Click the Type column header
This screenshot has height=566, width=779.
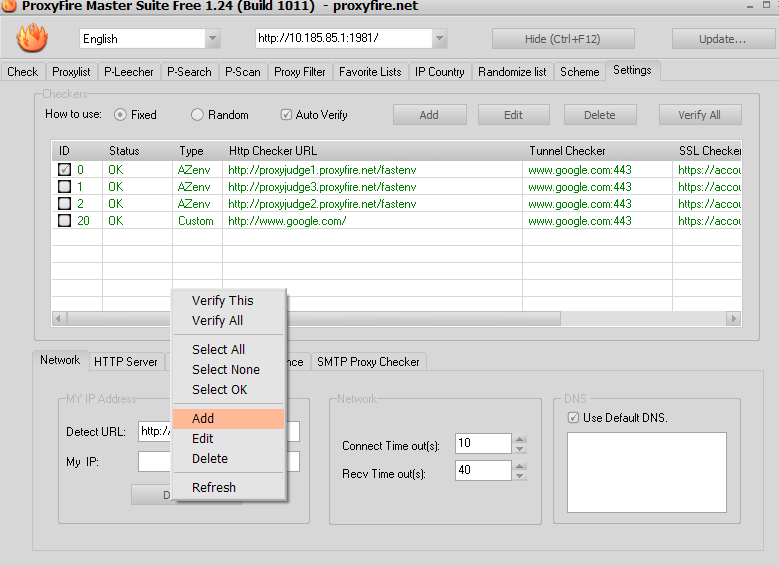tap(197, 151)
